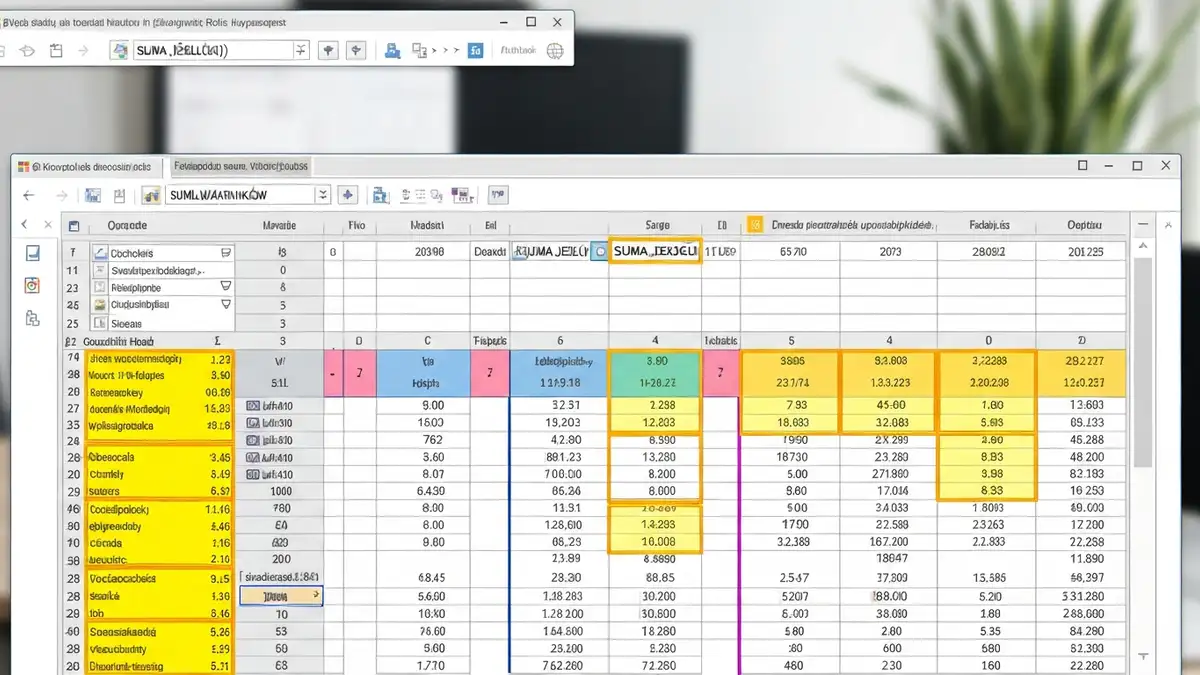Image resolution: width=1200 pixels, height=675 pixels.
Task: Select the Svavlatpexibdskiagst row
Action: coord(163,270)
